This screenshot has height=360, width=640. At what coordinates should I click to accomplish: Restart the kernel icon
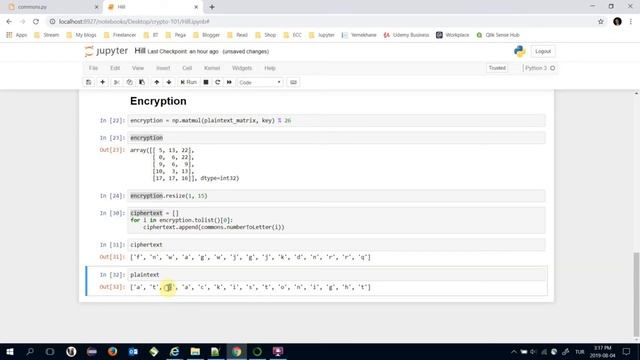[x=218, y=82]
